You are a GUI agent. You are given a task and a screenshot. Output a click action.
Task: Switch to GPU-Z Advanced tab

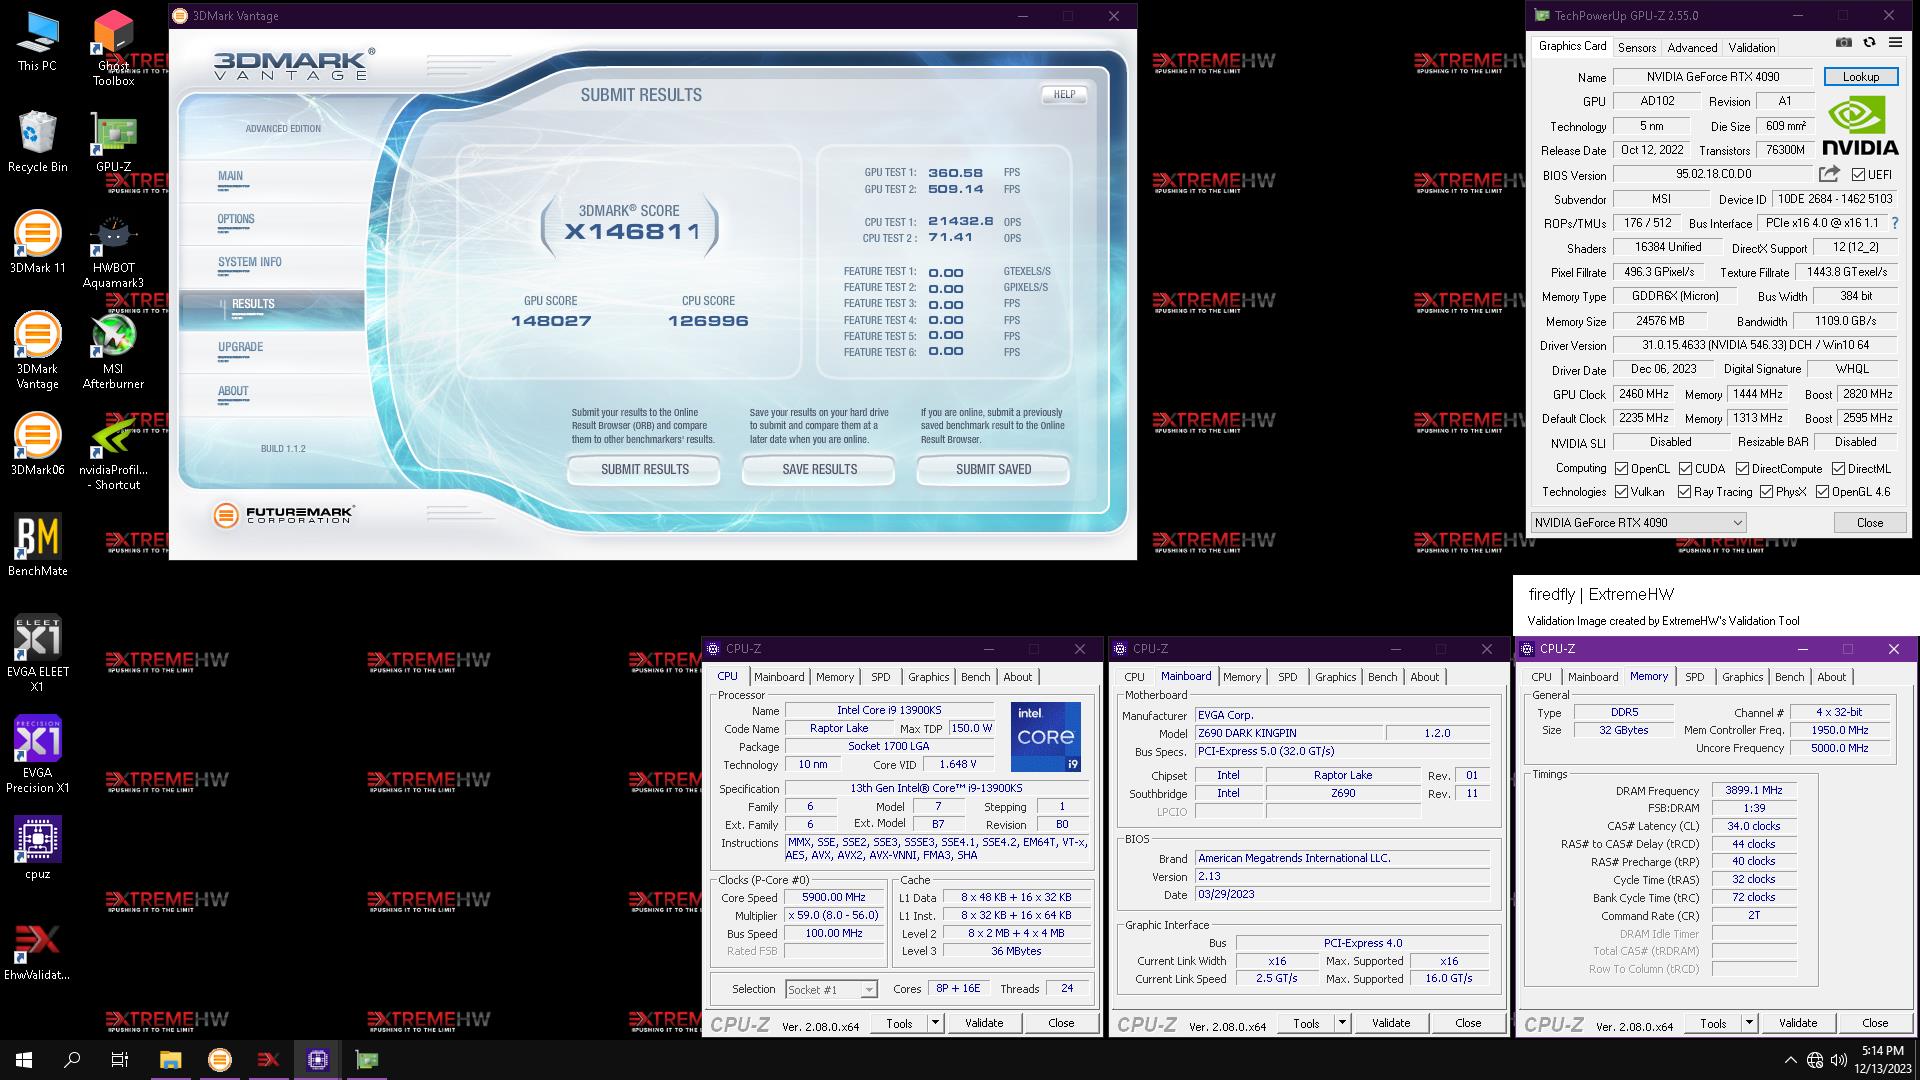click(1692, 47)
